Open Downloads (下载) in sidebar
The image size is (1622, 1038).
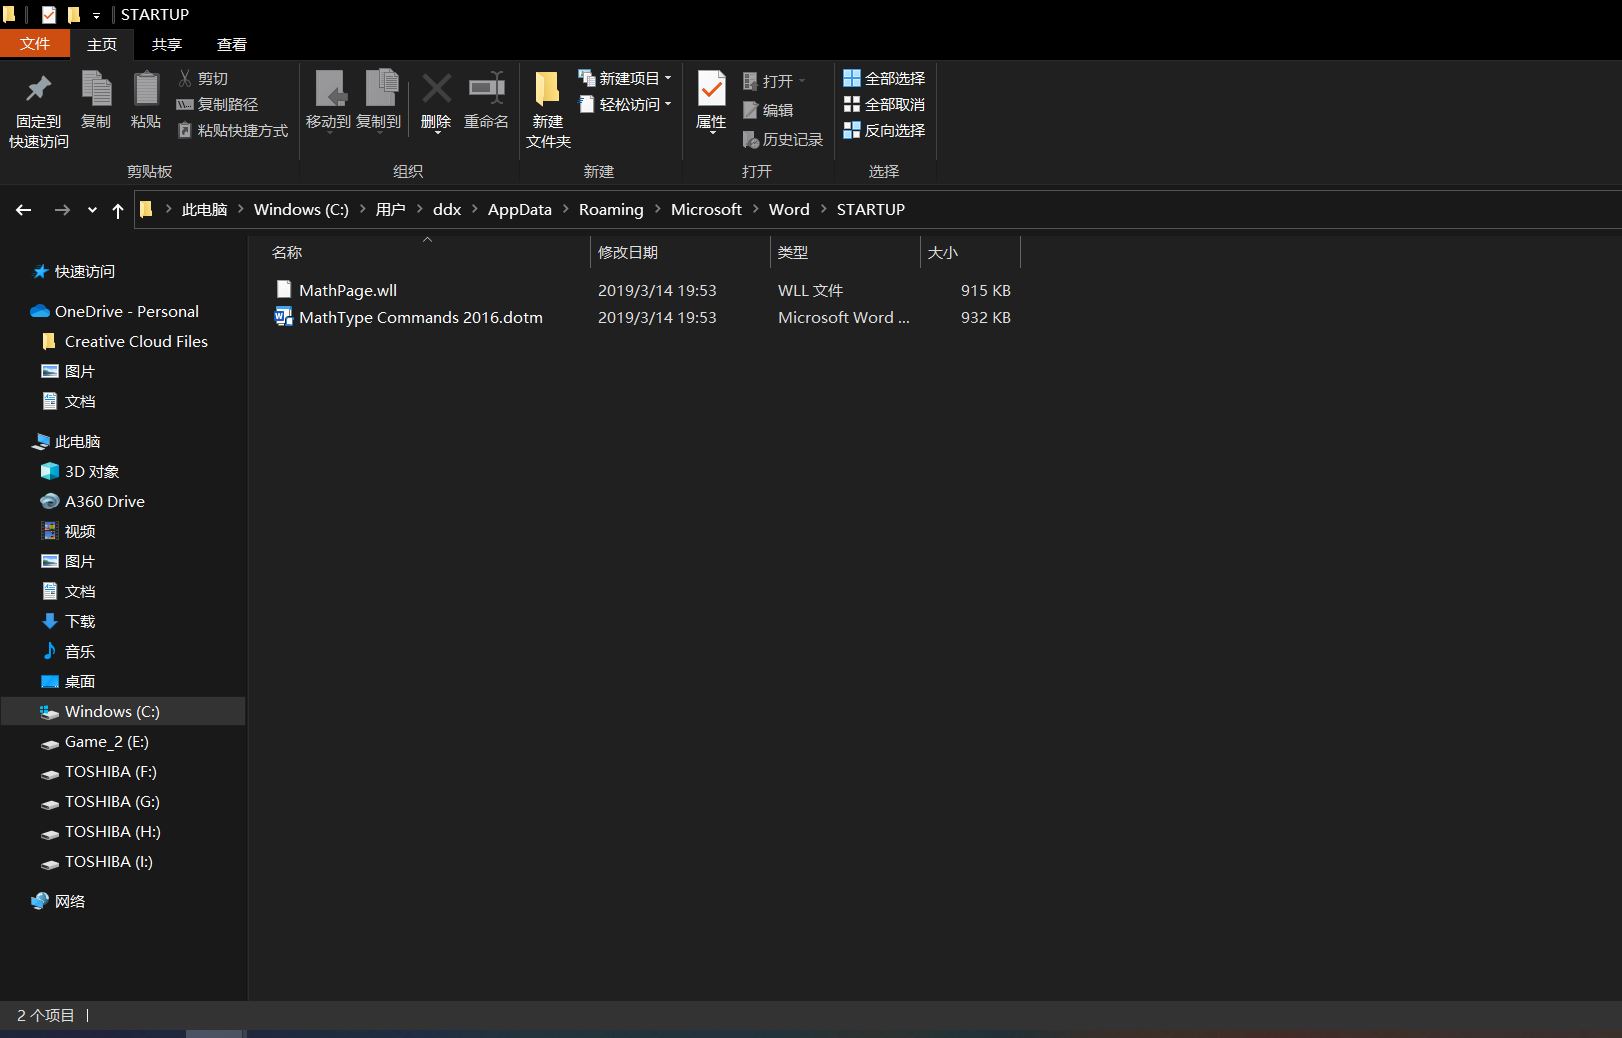[68, 621]
